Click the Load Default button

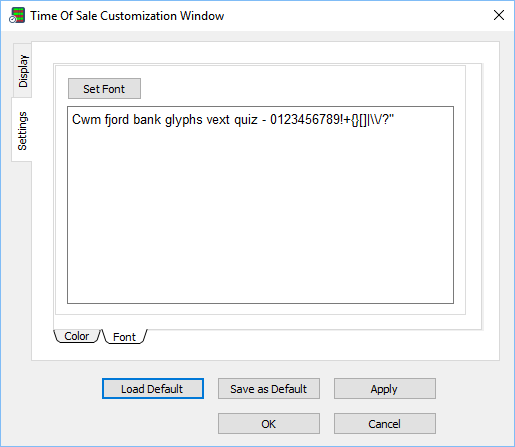pyautogui.click(x=153, y=389)
